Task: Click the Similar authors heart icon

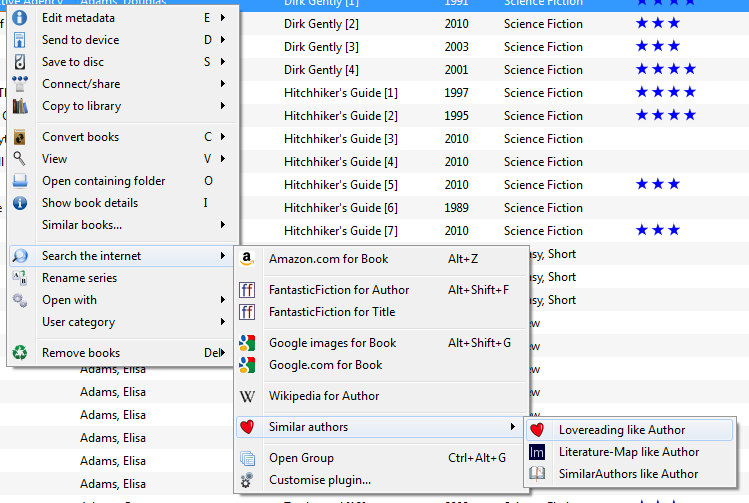Action: [x=247, y=427]
